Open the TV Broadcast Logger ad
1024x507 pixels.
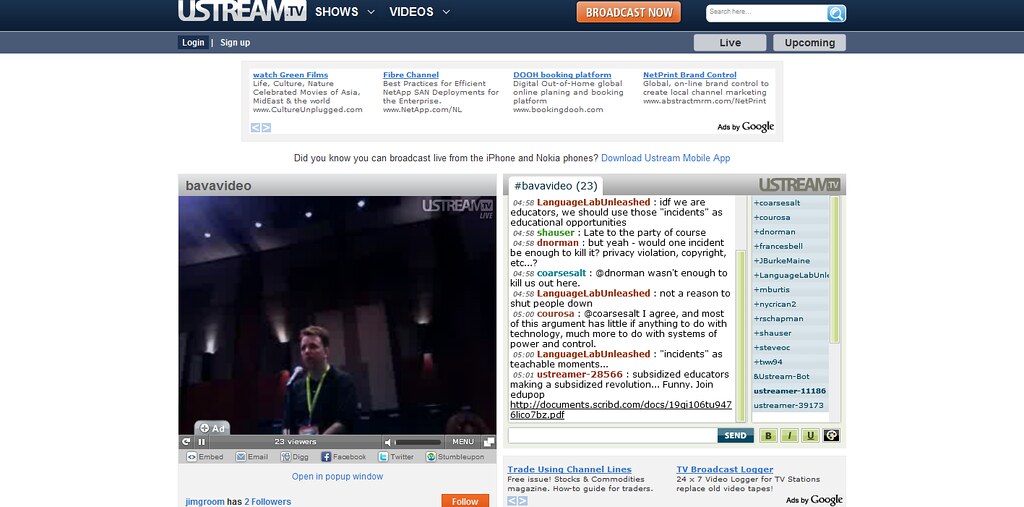click(x=725, y=469)
